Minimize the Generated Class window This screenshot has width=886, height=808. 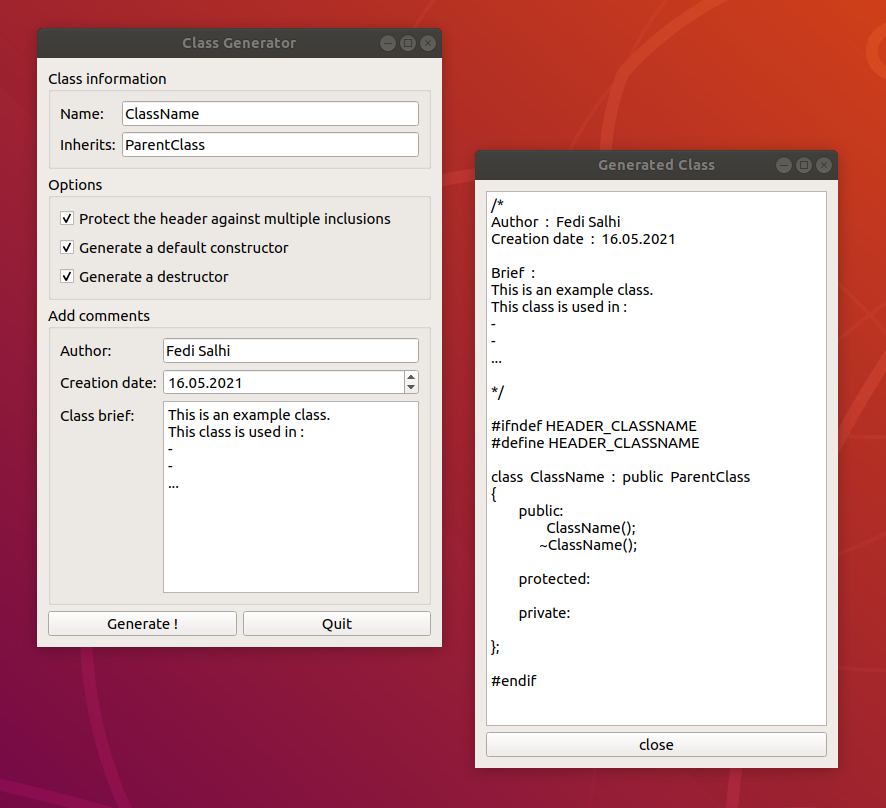coord(784,165)
